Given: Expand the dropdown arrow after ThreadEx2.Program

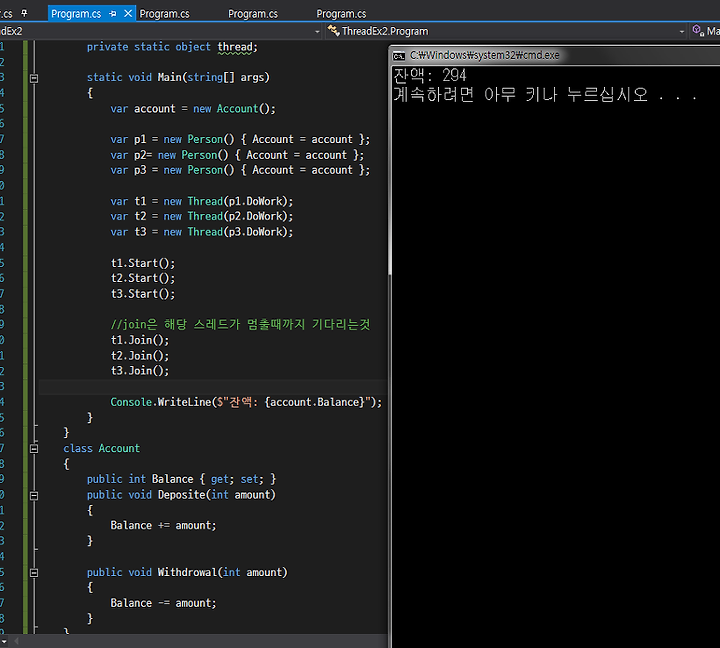Looking at the screenshot, I should point(682,31).
